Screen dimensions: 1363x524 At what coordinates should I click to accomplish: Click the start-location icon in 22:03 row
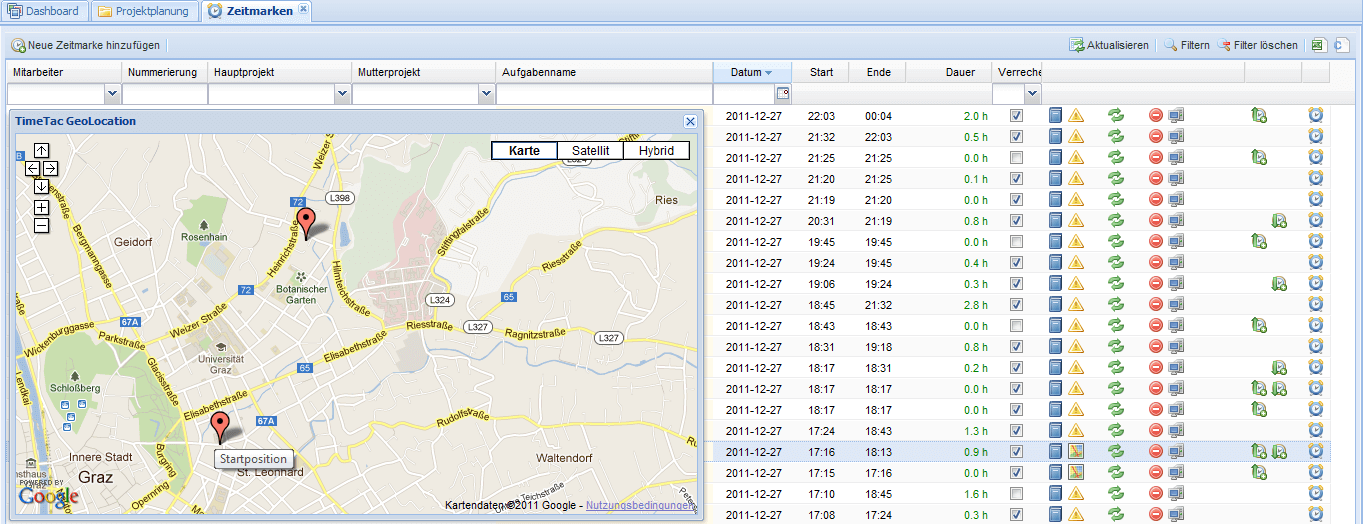(x=1259, y=116)
